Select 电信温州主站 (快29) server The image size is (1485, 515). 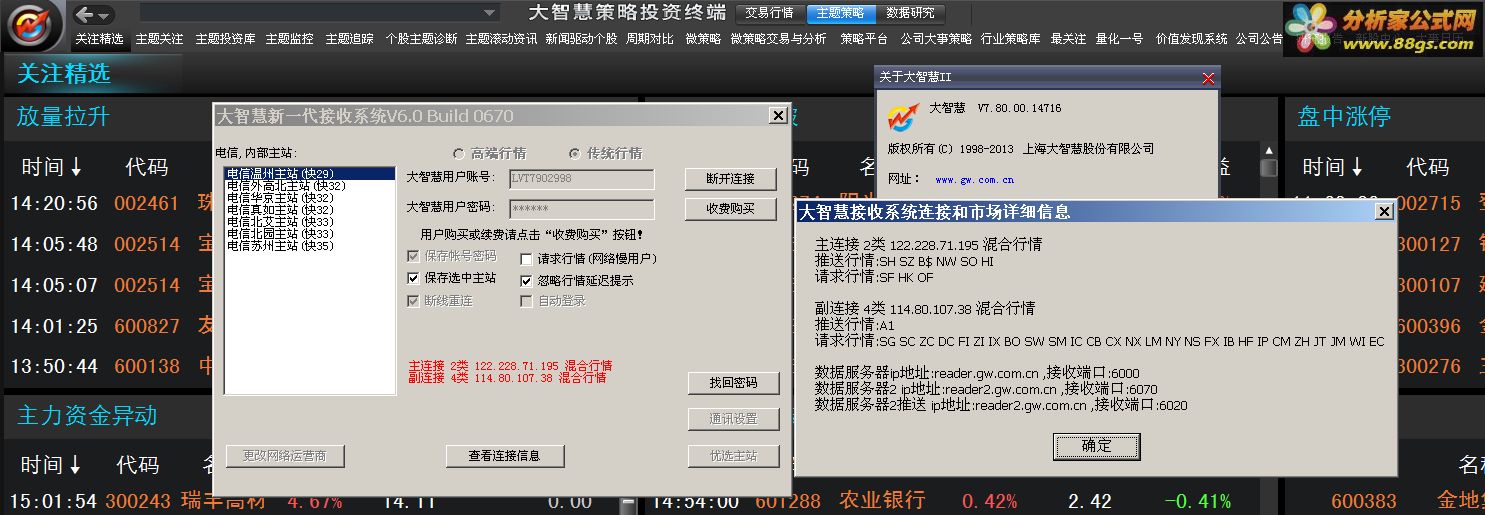coord(309,174)
